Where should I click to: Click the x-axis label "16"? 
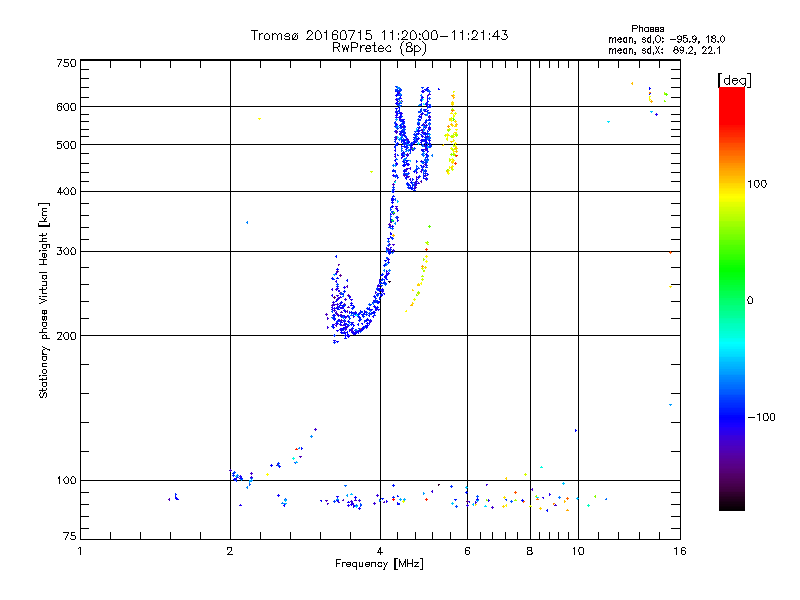(x=680, y=551)
